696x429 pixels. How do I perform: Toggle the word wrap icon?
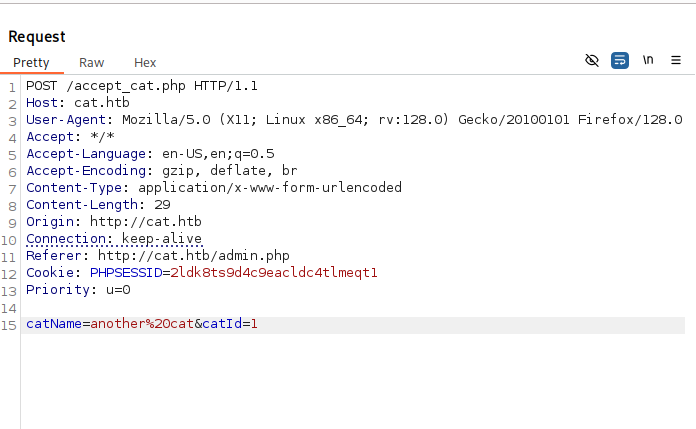click(x=620, y=60)
